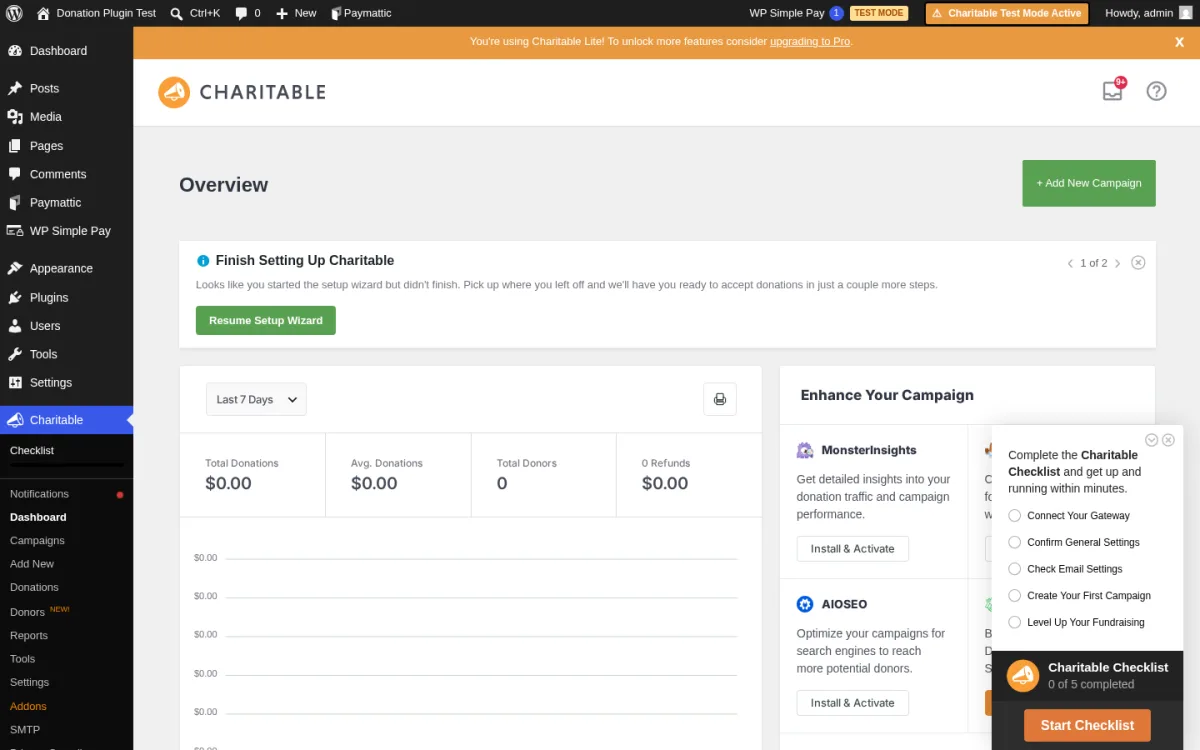Click the print report icon

[x=720, y=399]
